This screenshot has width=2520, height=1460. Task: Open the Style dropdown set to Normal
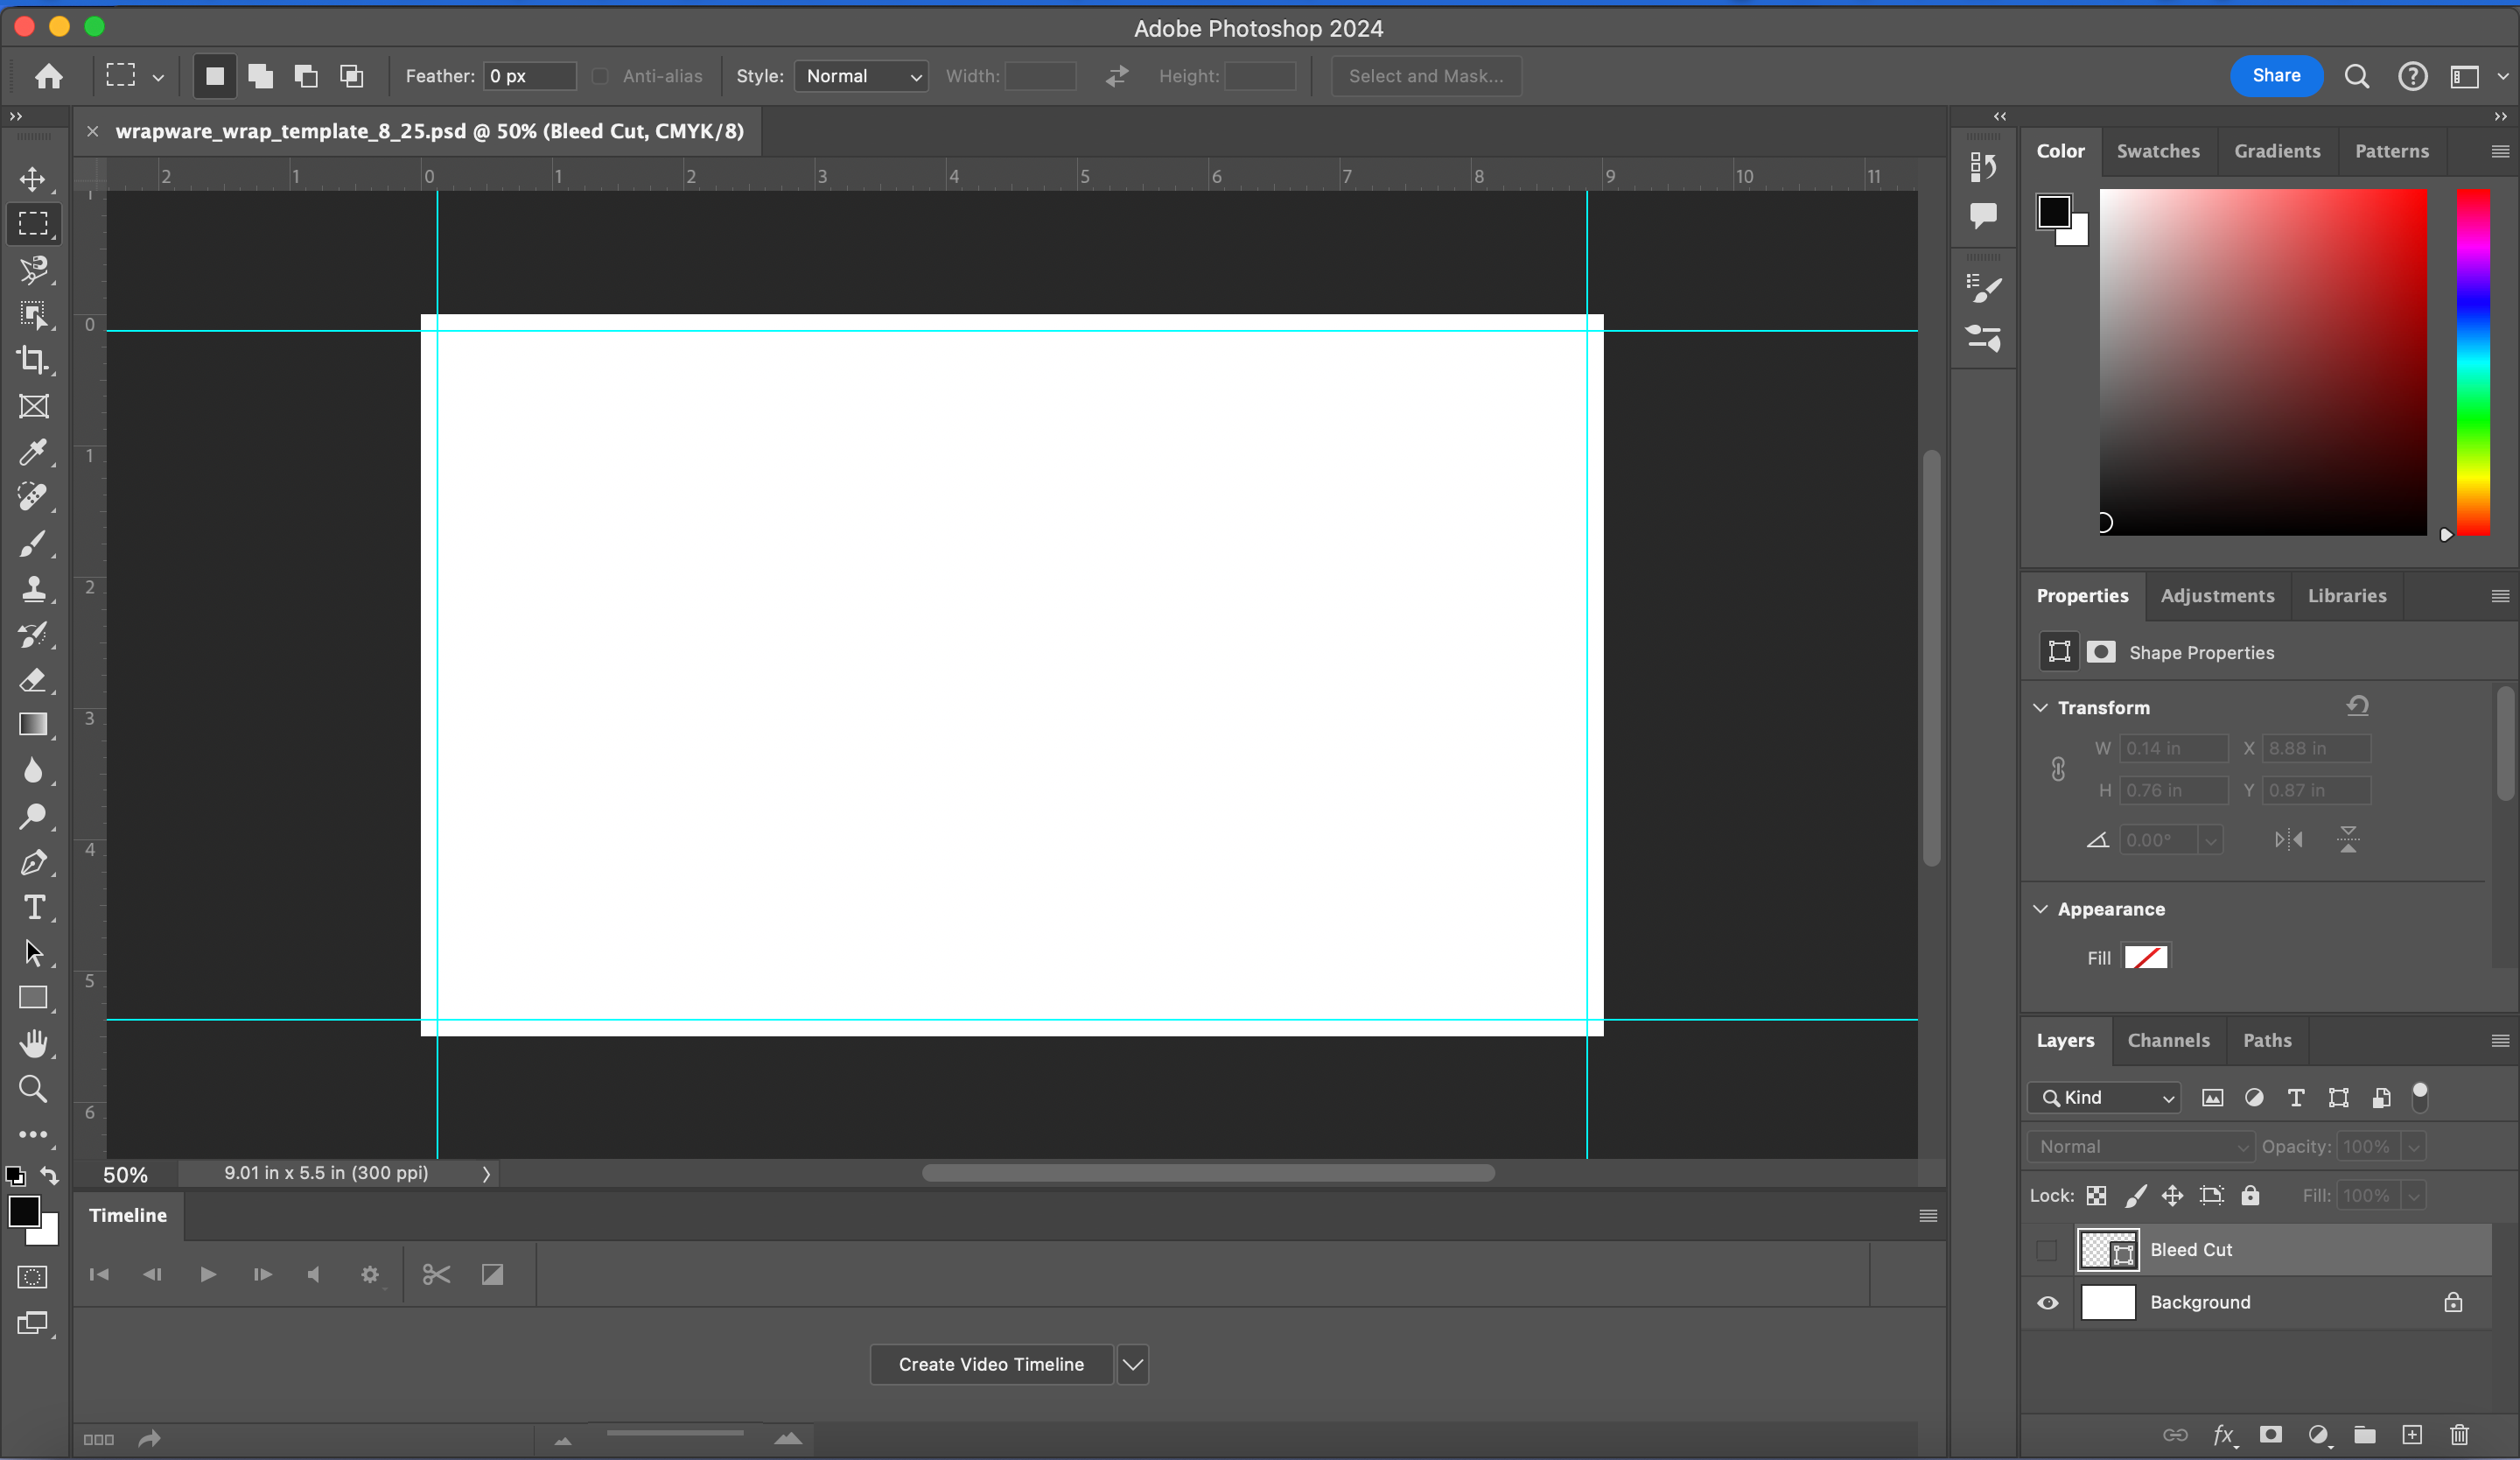point(861,76)
